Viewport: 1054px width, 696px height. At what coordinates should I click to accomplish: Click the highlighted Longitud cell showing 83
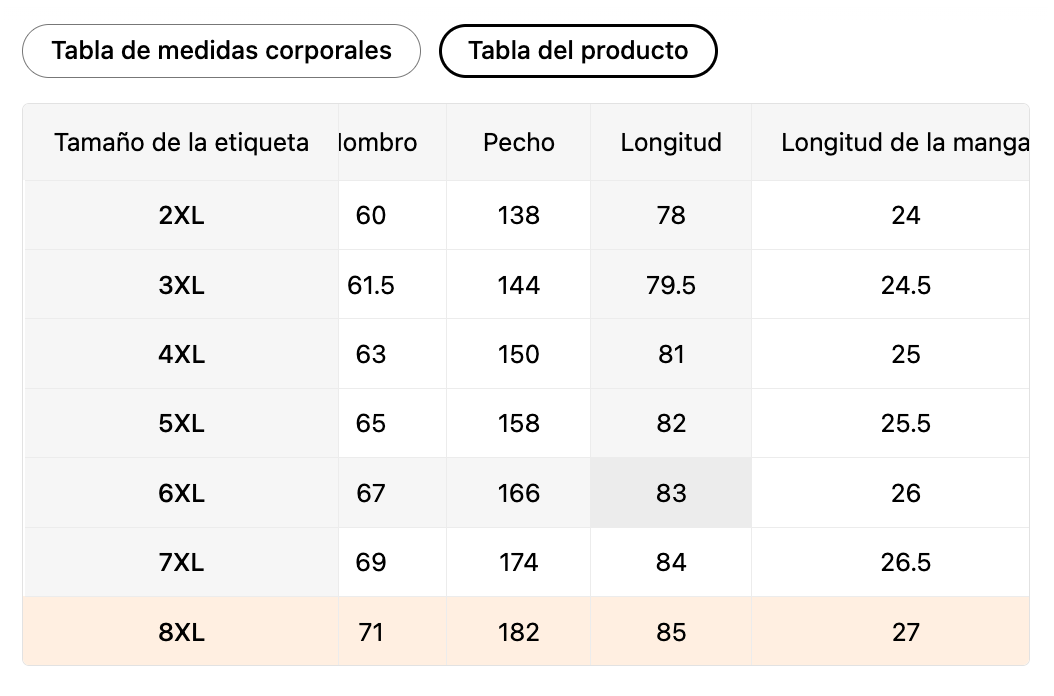(x=671, y=494)
